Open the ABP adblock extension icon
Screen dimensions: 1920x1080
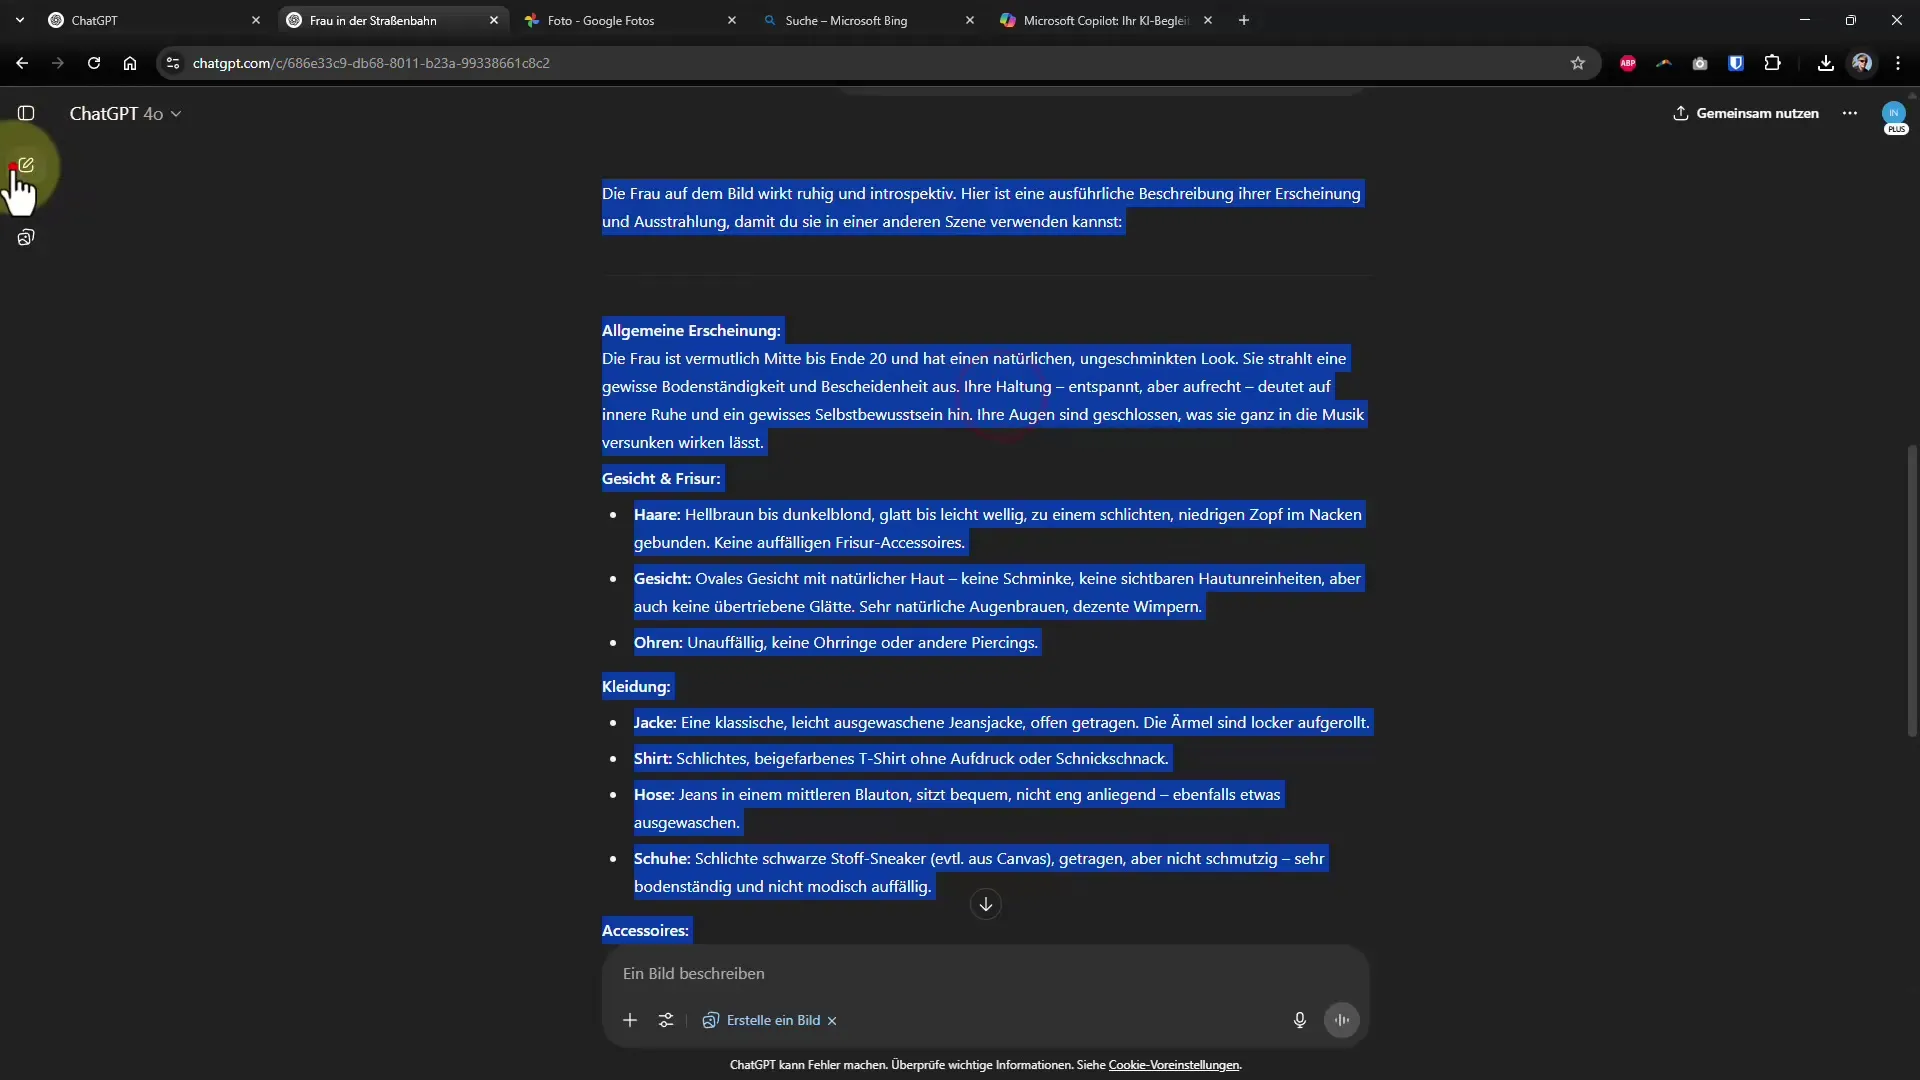click(1628, 63)
